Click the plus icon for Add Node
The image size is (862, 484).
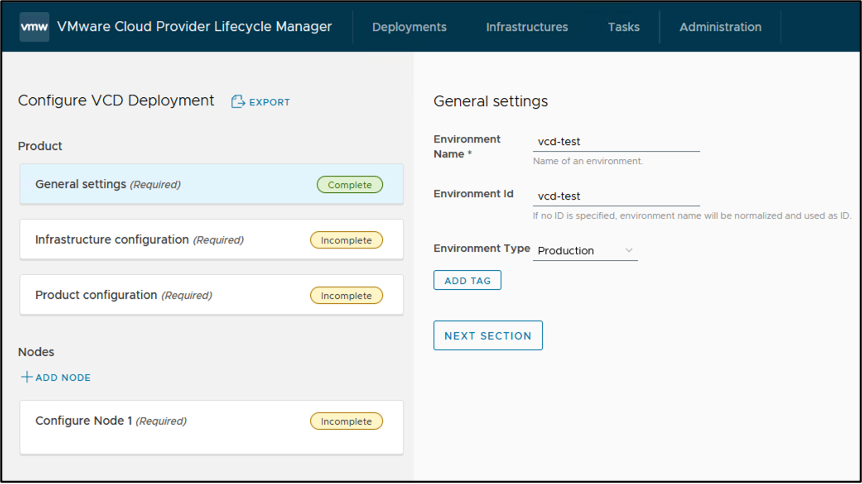[x=27, y=377]
